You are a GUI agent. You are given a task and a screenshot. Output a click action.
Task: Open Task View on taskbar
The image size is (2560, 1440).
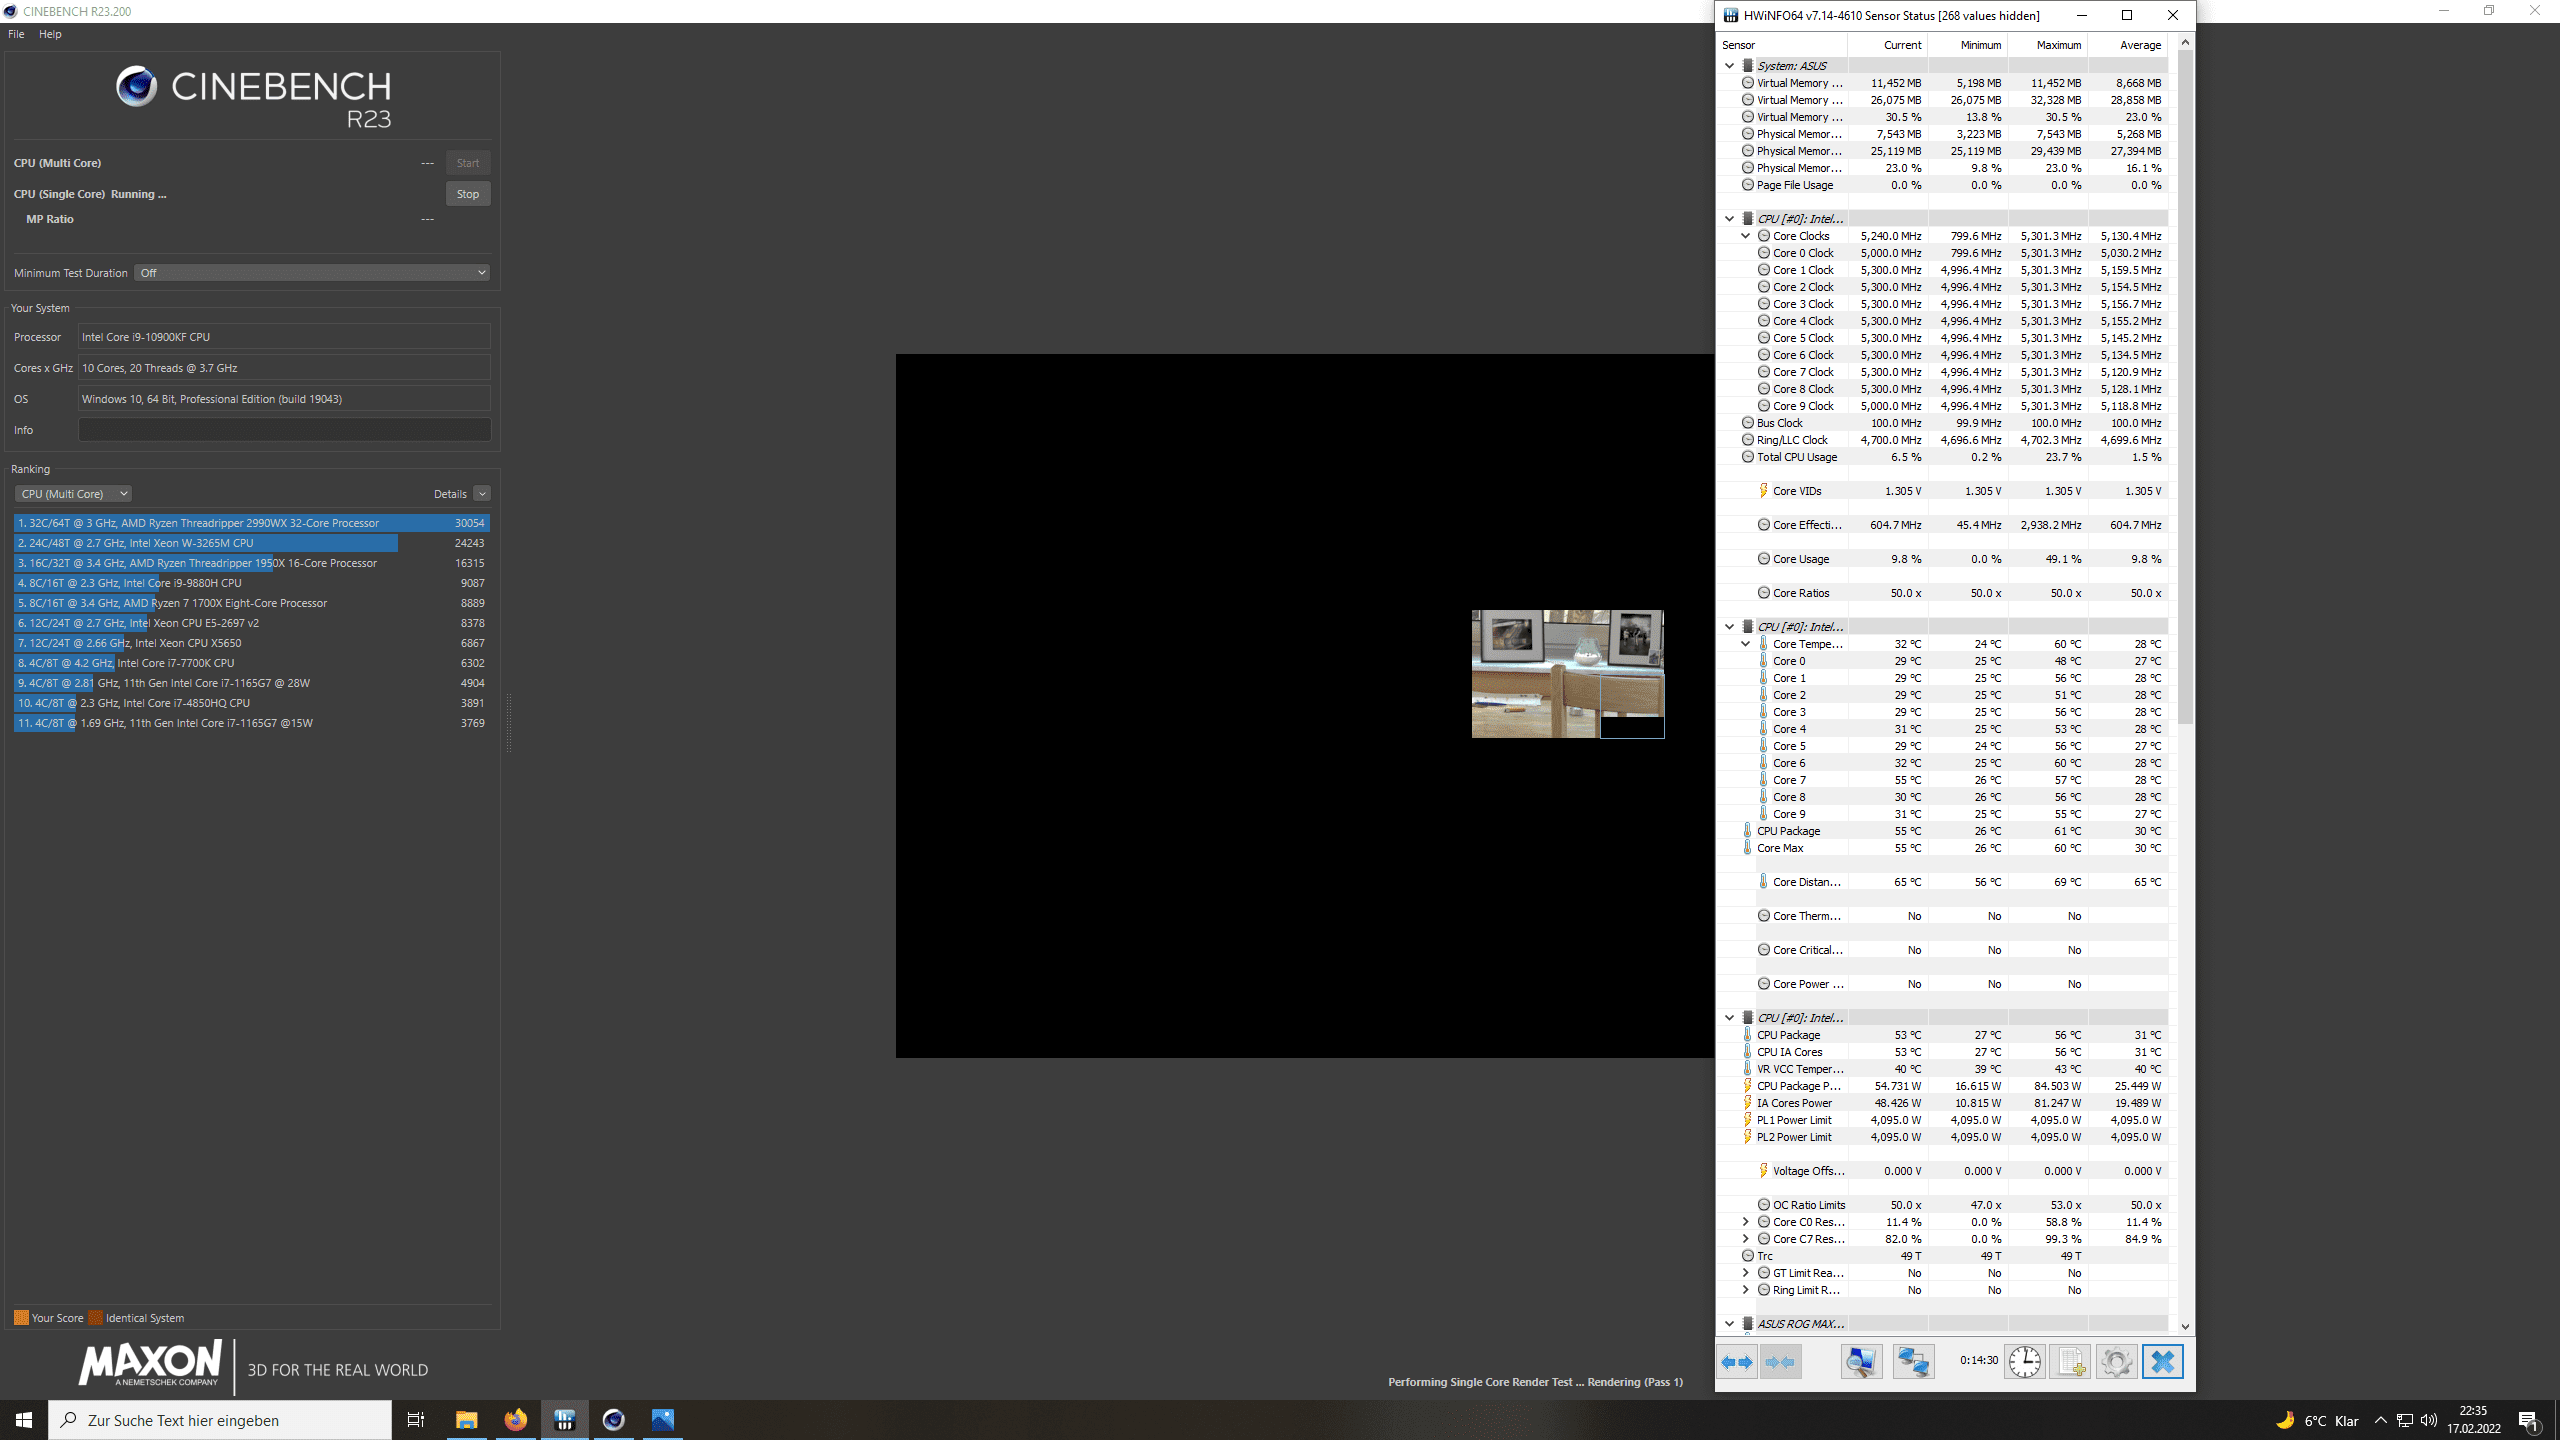click(x=416, y=1420)
